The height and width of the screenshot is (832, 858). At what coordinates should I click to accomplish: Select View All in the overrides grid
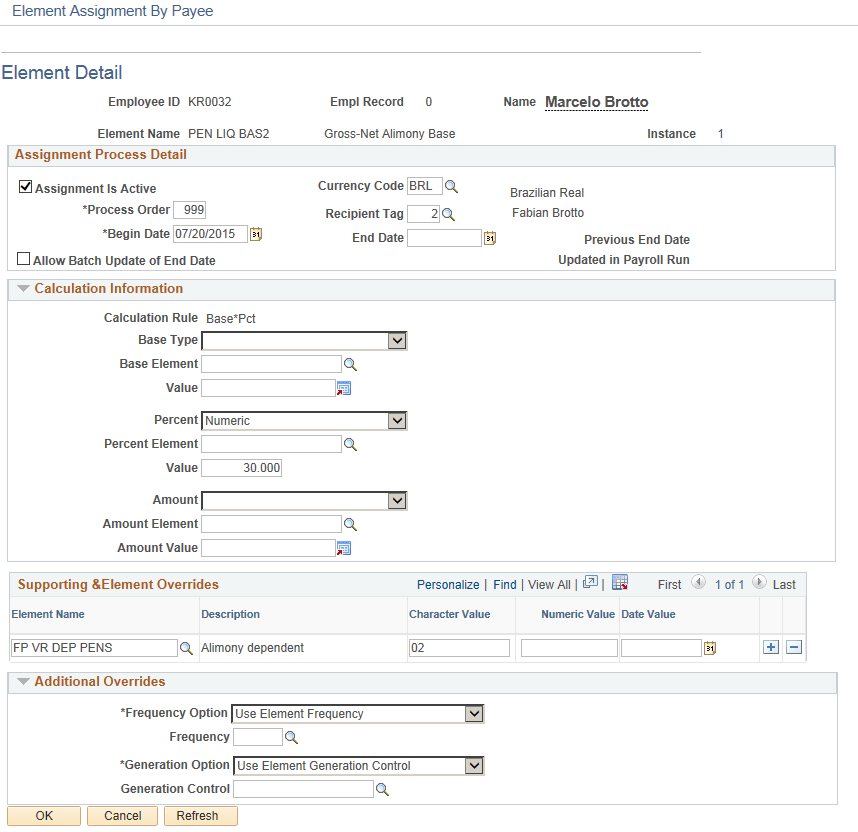549,584
